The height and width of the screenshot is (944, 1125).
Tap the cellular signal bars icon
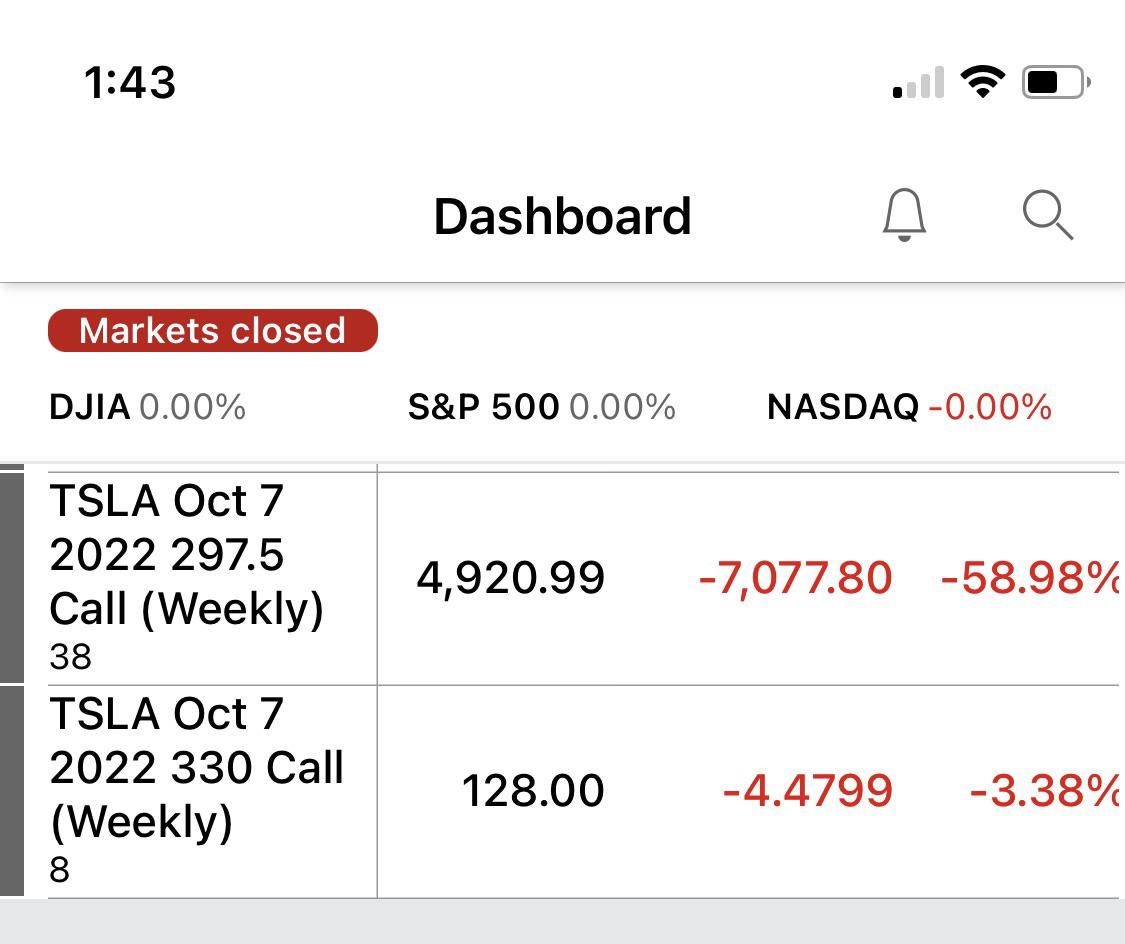[x=918, y=84]
